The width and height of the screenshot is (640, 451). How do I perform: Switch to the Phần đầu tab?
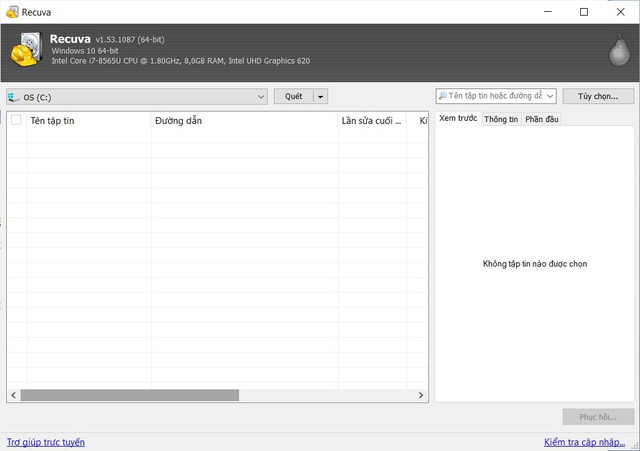pyautogui.click(x=542, y=120)
